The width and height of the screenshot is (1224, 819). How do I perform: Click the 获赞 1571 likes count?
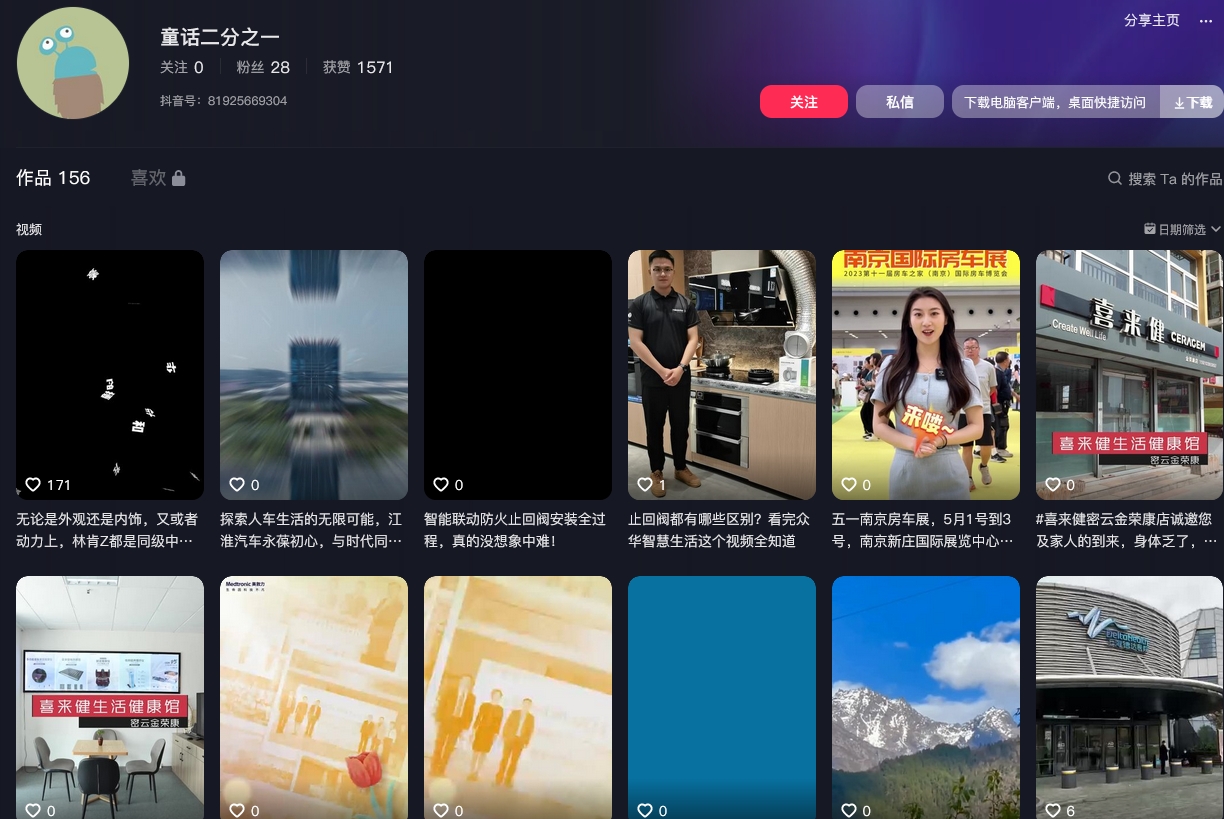click(358, 67)
